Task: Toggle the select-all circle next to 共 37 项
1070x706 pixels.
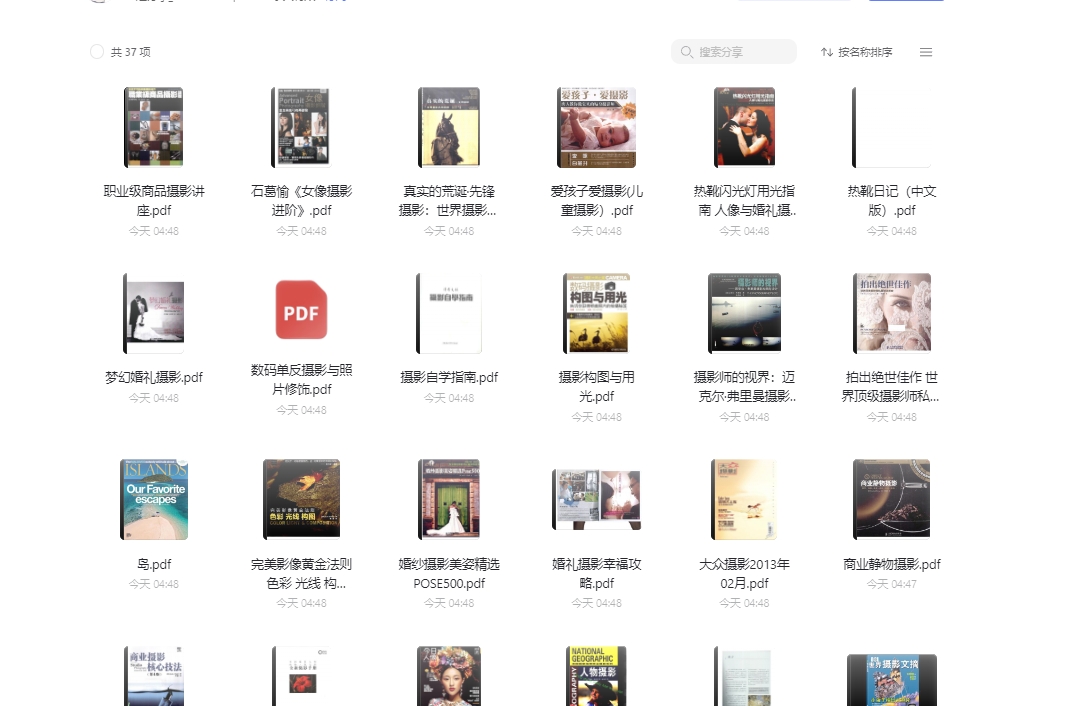Action: point(97,52)
